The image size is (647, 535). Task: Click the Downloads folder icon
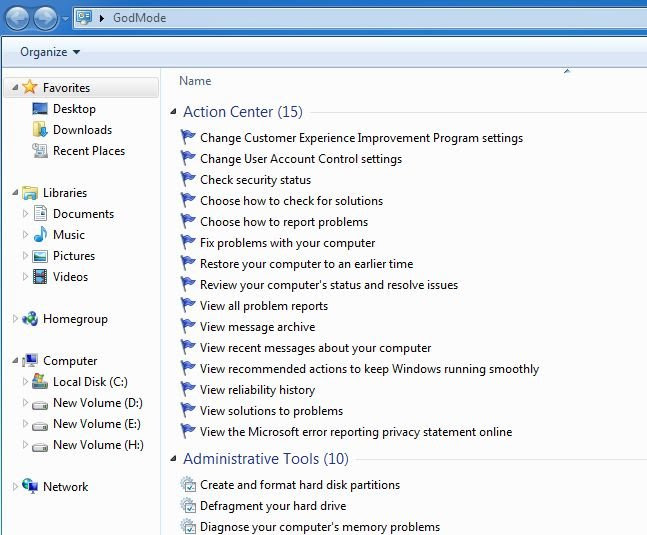[x=40, y=130]
